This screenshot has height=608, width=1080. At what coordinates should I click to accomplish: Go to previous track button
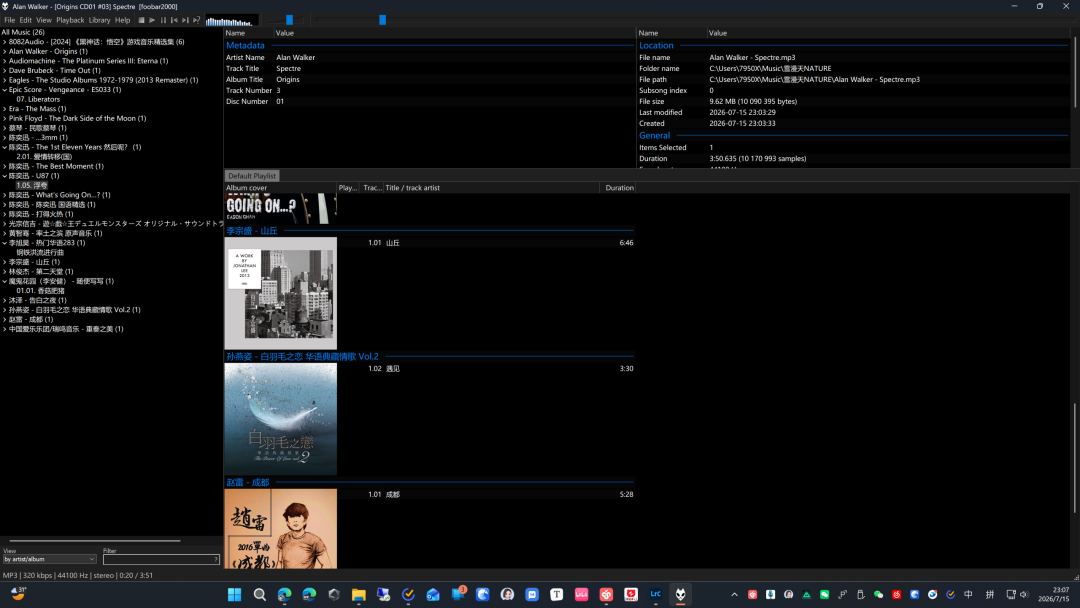[174, 20]
